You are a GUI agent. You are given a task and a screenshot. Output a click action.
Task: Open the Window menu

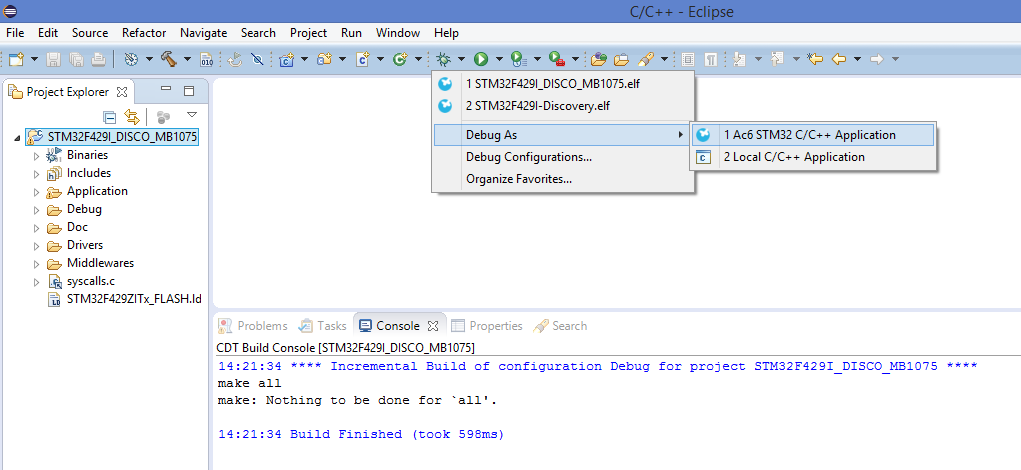click(398, 33)
